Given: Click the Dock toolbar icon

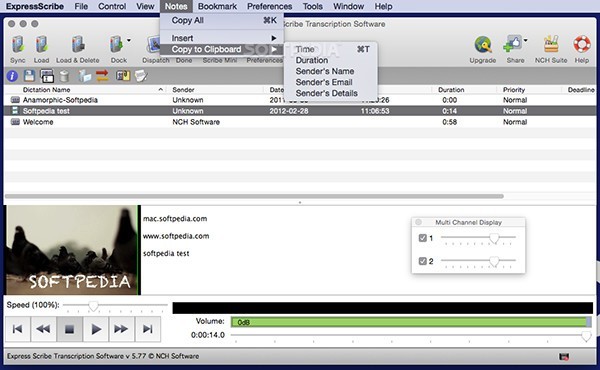Looking at the screenshot, I should pos(116,44).
